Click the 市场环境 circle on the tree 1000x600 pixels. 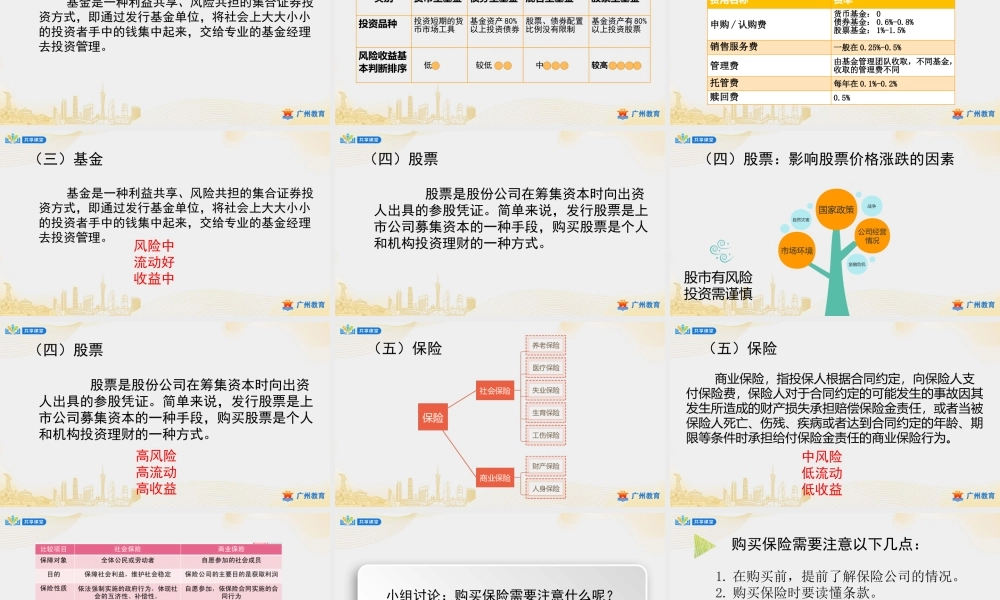click(797, 251)
